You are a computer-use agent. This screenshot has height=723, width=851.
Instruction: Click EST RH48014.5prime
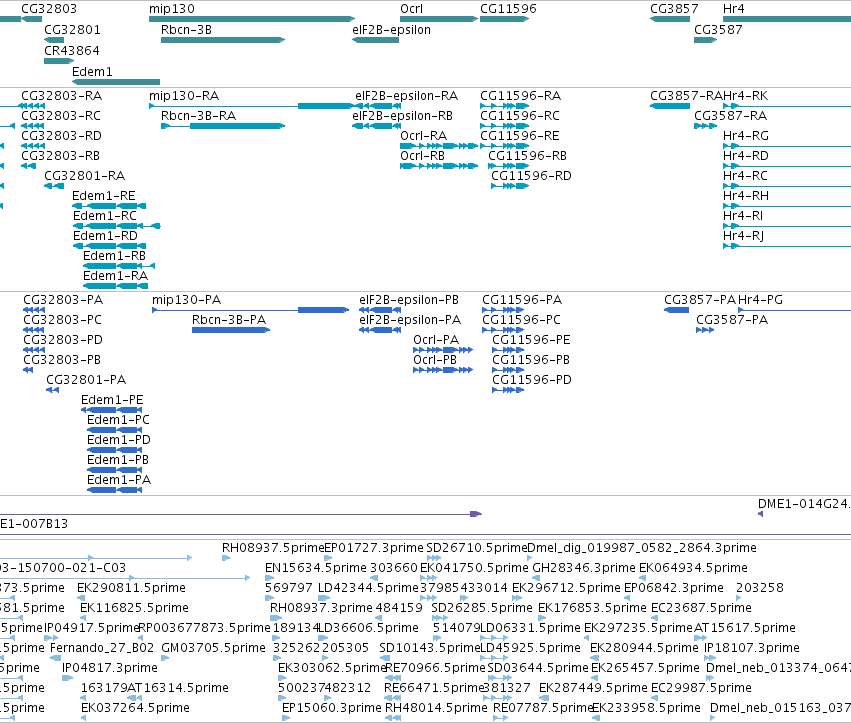(436, 708)
